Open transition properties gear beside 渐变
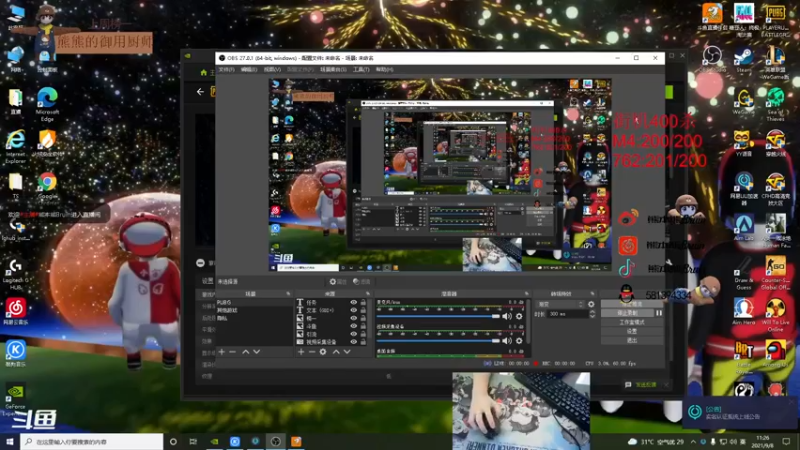The height and width of the screenshot is (450, 800). 591,304
